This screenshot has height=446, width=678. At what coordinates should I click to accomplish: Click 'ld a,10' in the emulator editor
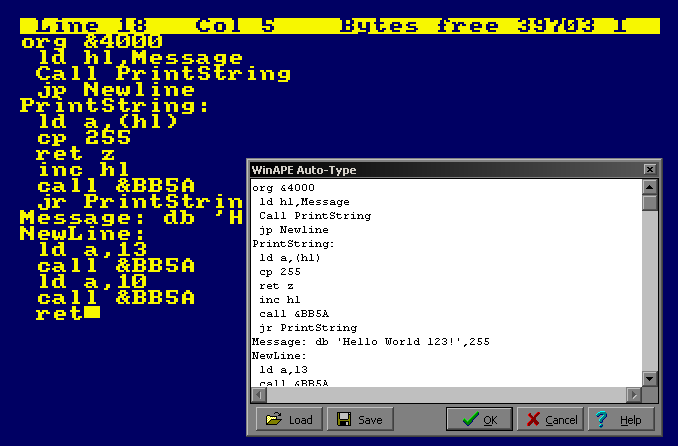click(x=92, y=282)
